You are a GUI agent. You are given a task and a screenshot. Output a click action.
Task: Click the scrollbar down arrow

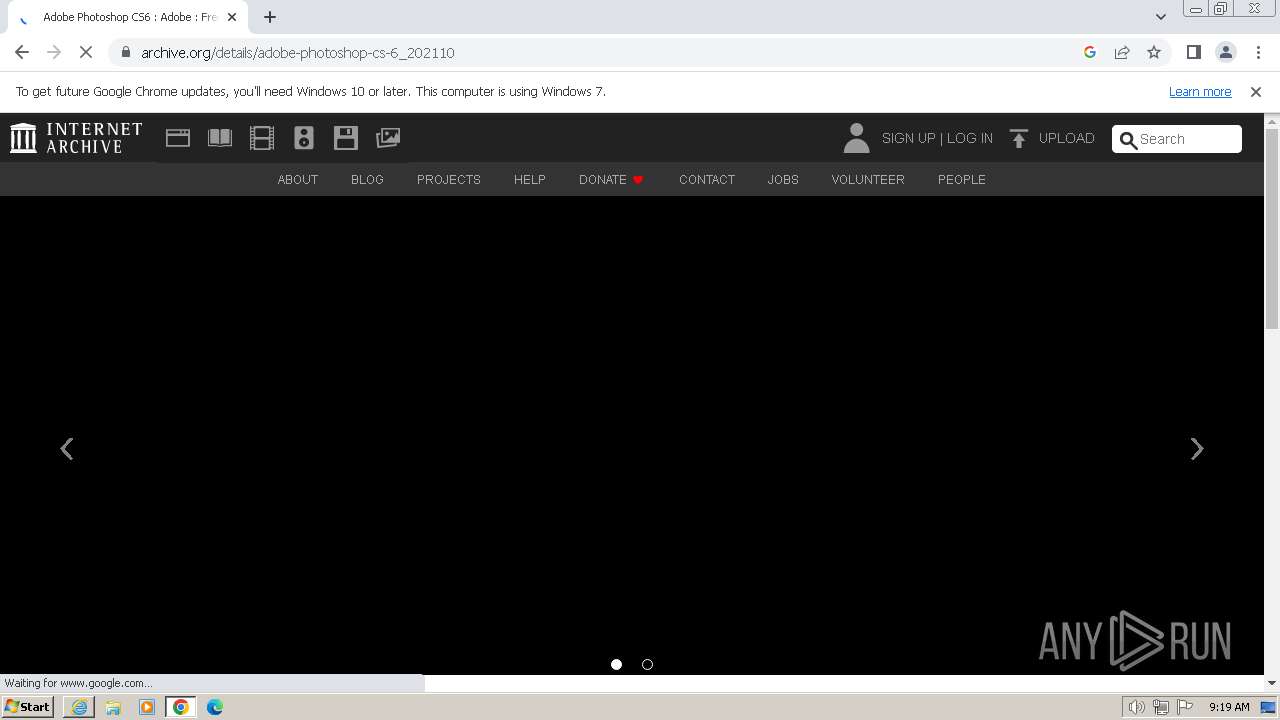coord(1272,683)
